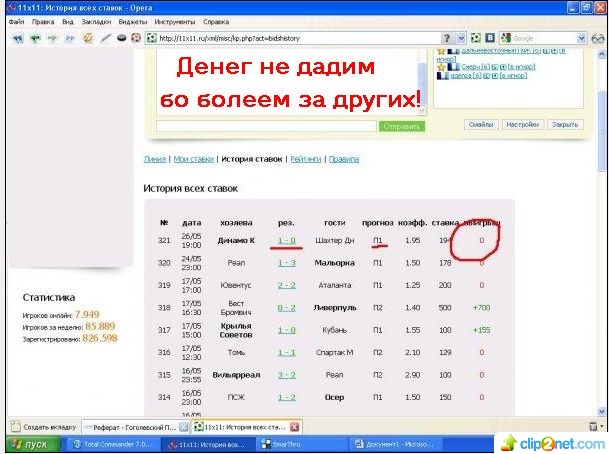This screenshot has height=454, width=609.
Task: Expand the Google search engine dropdown
Action: (581, 38)
